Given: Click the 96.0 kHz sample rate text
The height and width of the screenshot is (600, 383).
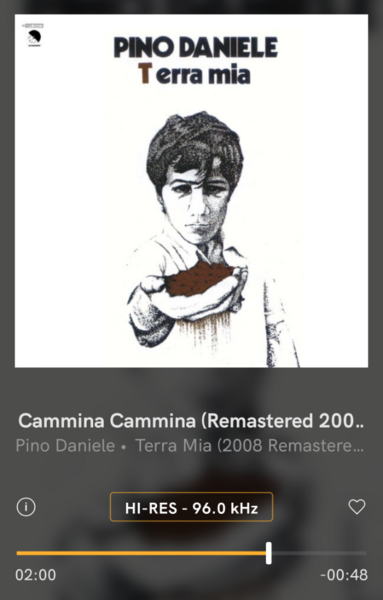Looking at the screenshot, I should point(225,508).
